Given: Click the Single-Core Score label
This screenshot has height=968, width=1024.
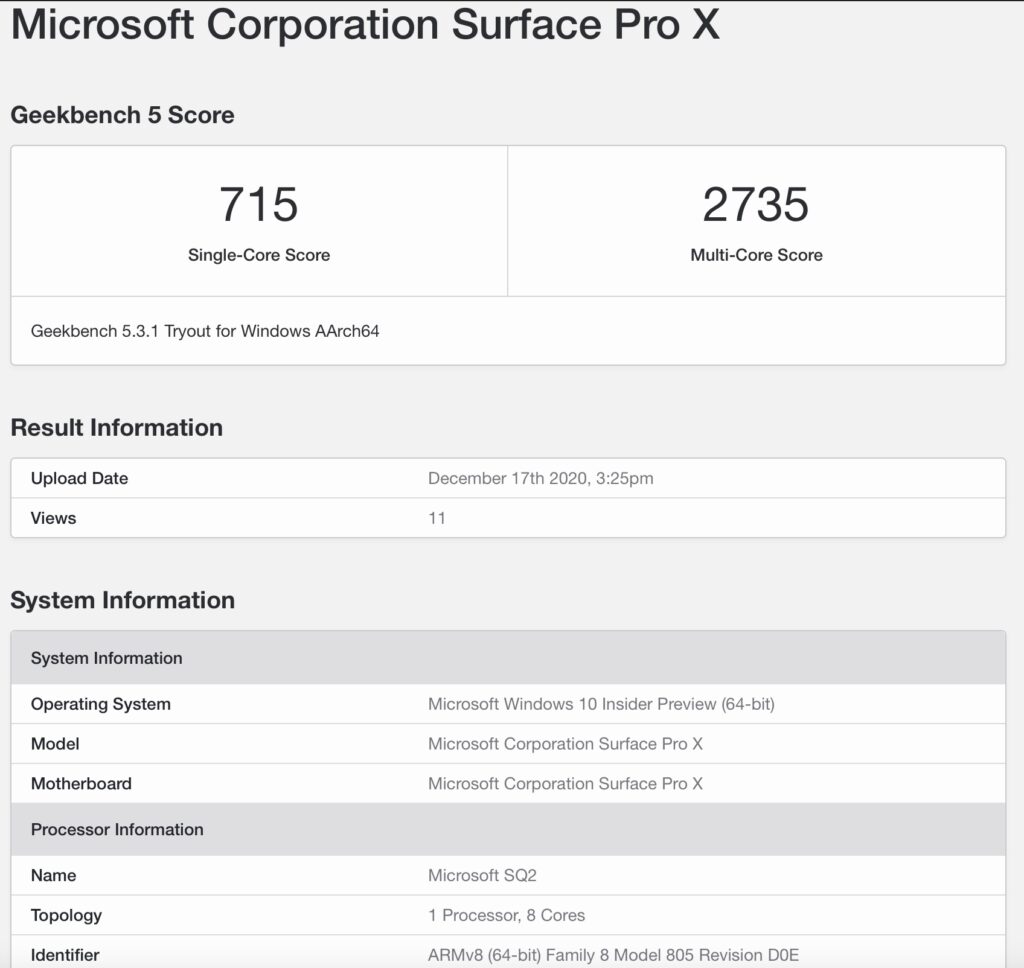Looking at the screenshot, I should pos(259,255).
